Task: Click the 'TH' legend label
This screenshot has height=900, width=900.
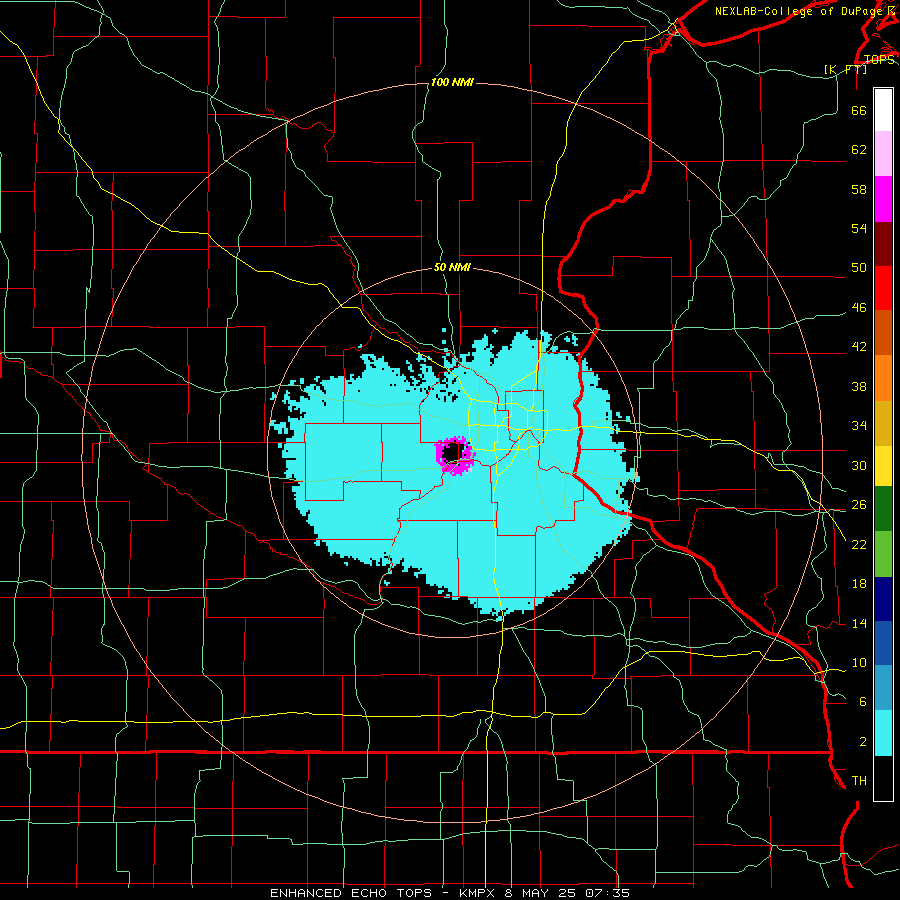Action: click(859, 781)
